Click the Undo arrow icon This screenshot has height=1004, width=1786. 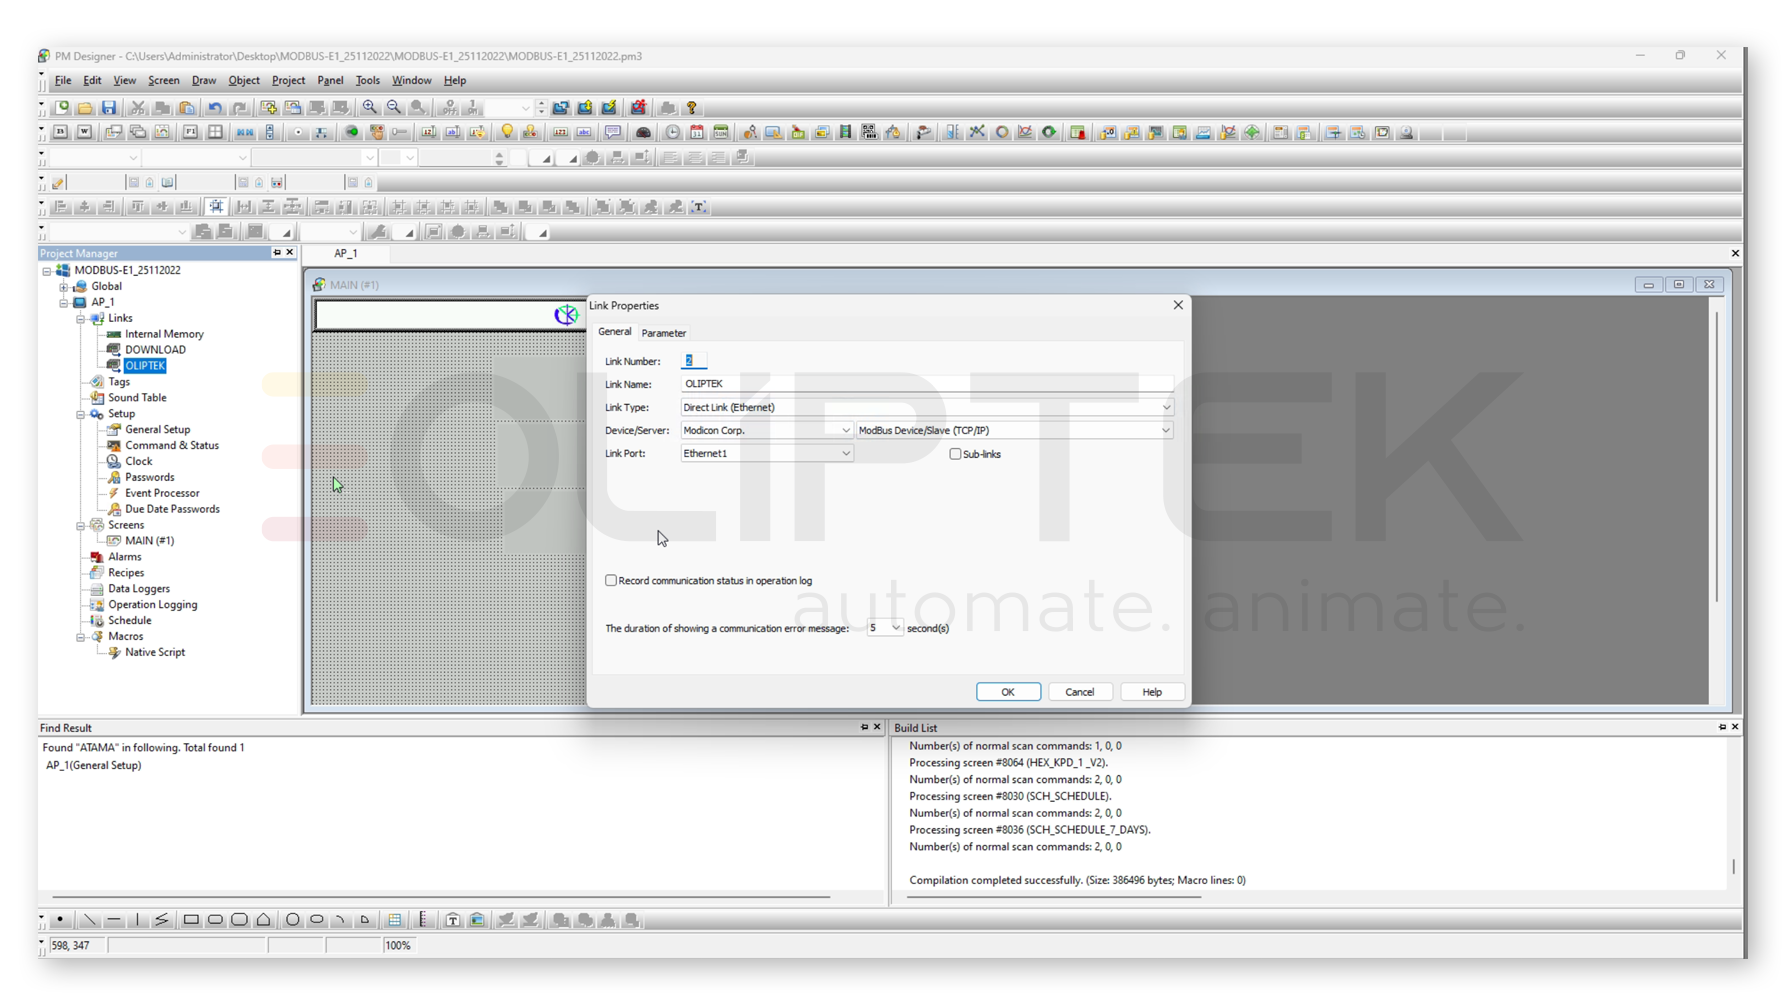click(x=215, y=108)
